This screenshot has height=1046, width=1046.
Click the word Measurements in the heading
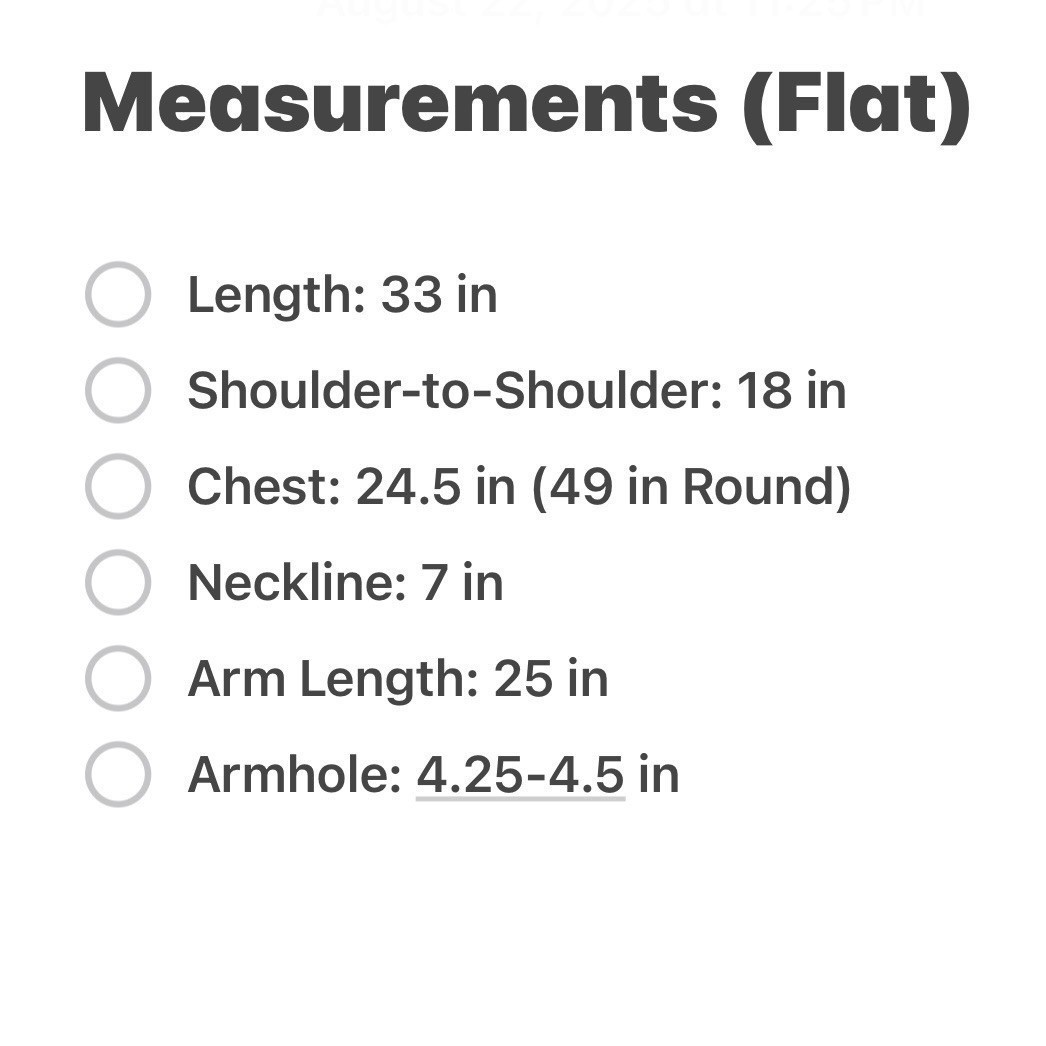click(400, 102)
